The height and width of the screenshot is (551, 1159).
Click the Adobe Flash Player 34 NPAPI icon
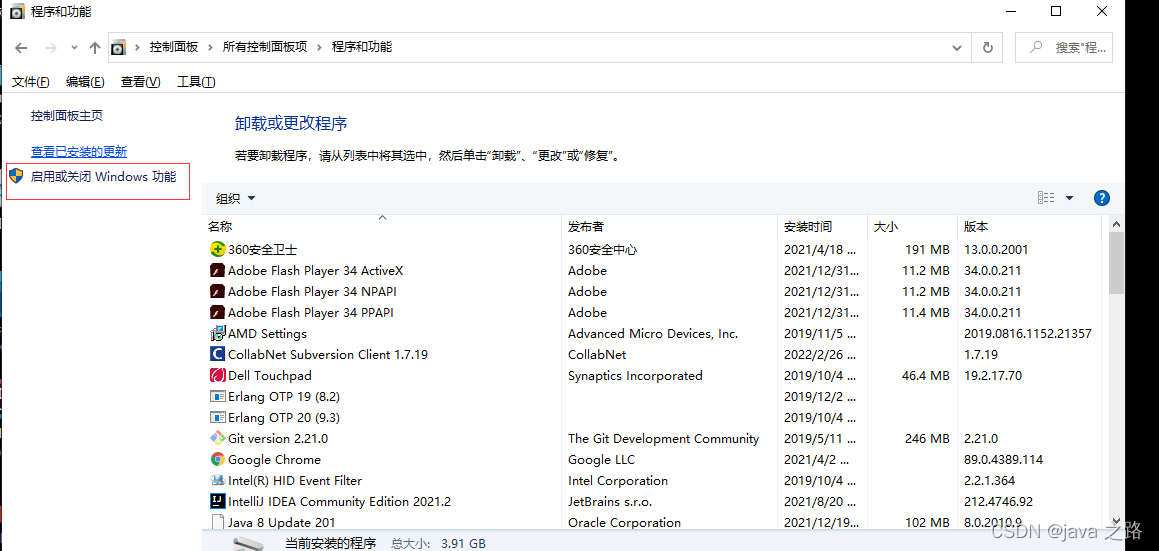click(217, 291)
